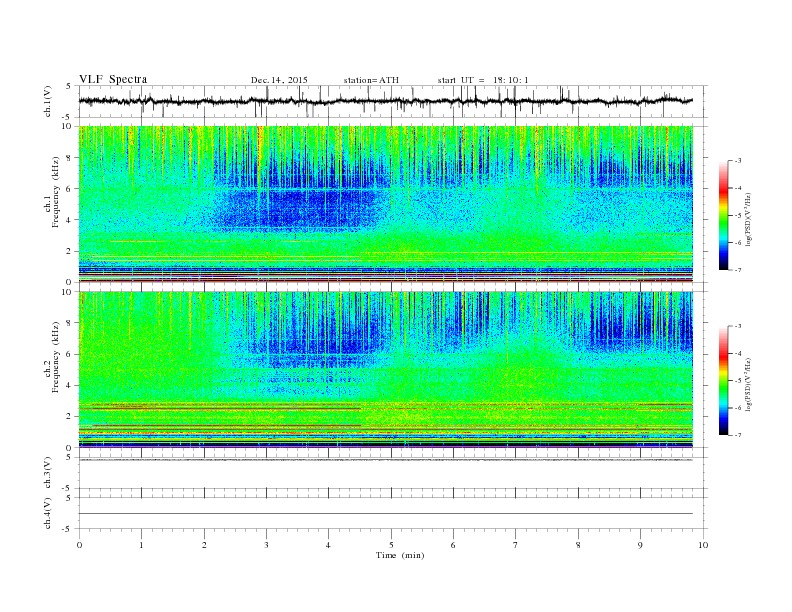Click the "ch.1(V)" waveform axis label
Screen dimensions: 792x612
point(47,101)
